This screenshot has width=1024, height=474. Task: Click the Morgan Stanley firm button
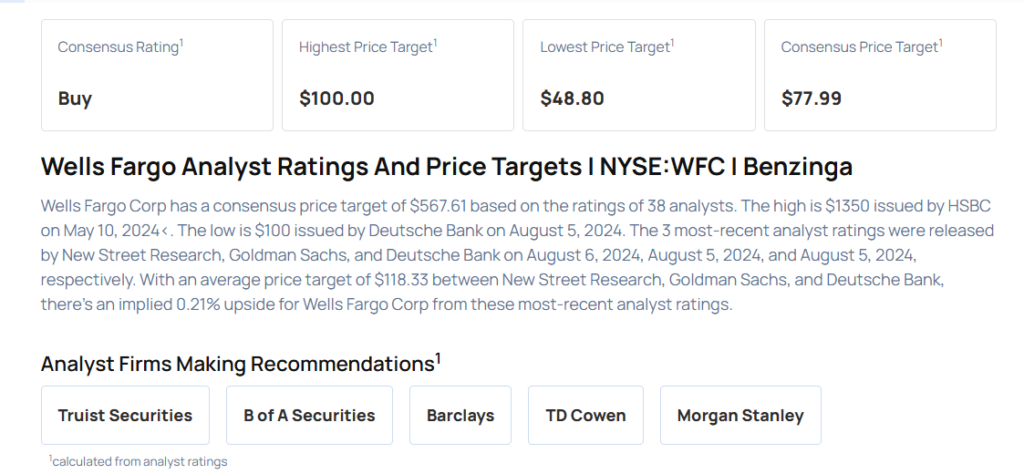coord(740,415)
